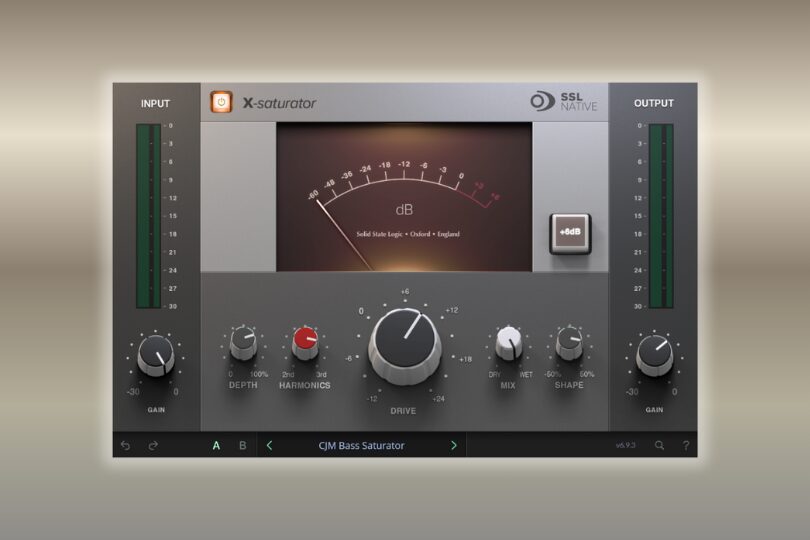Click the redo arrow icon

coord(153,445)
